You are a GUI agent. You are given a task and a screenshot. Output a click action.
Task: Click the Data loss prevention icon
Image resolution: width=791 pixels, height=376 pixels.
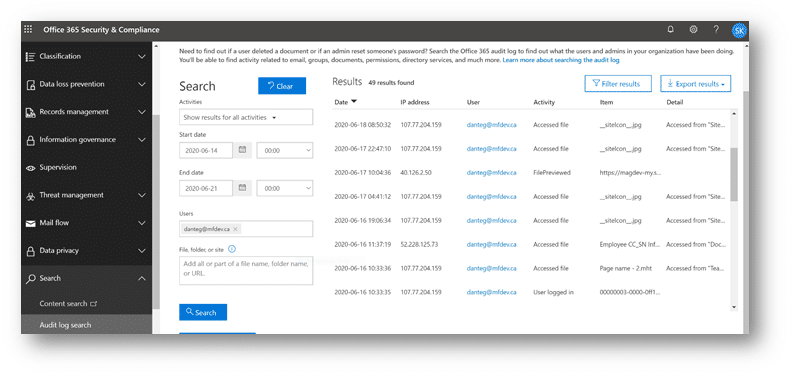(x=30, y=84)
